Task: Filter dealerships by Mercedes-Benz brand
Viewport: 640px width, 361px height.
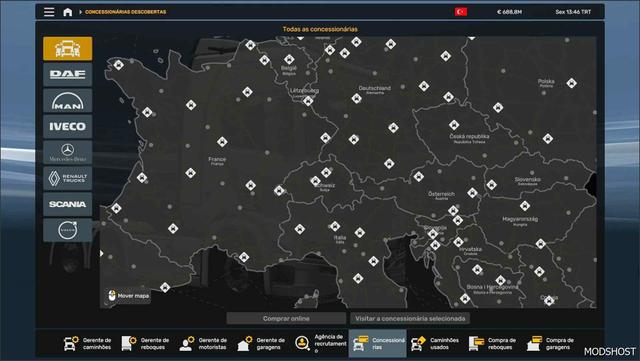Action: pyautogui.click(x=68, y=152)
